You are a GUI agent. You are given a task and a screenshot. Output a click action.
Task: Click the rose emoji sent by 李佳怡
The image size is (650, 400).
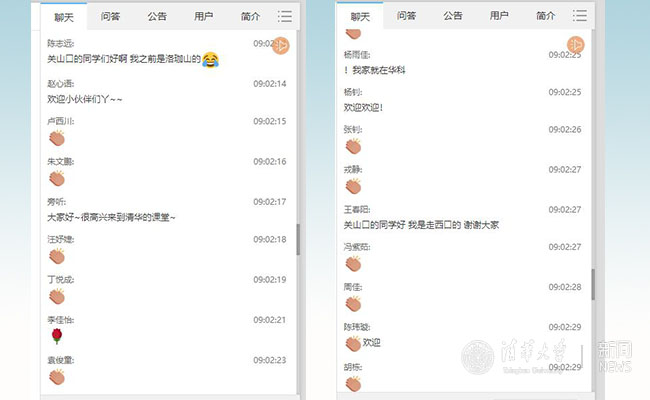[x=56, y=335]
